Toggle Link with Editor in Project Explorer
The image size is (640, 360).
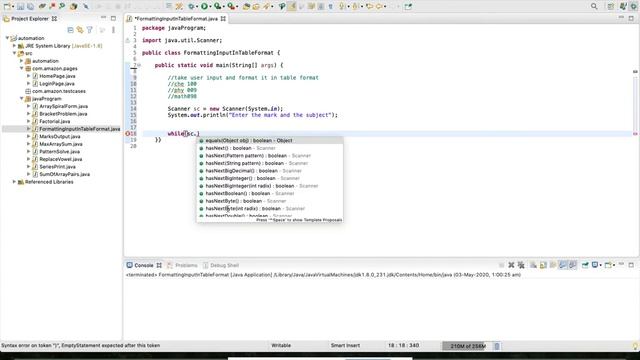[80, 30]
